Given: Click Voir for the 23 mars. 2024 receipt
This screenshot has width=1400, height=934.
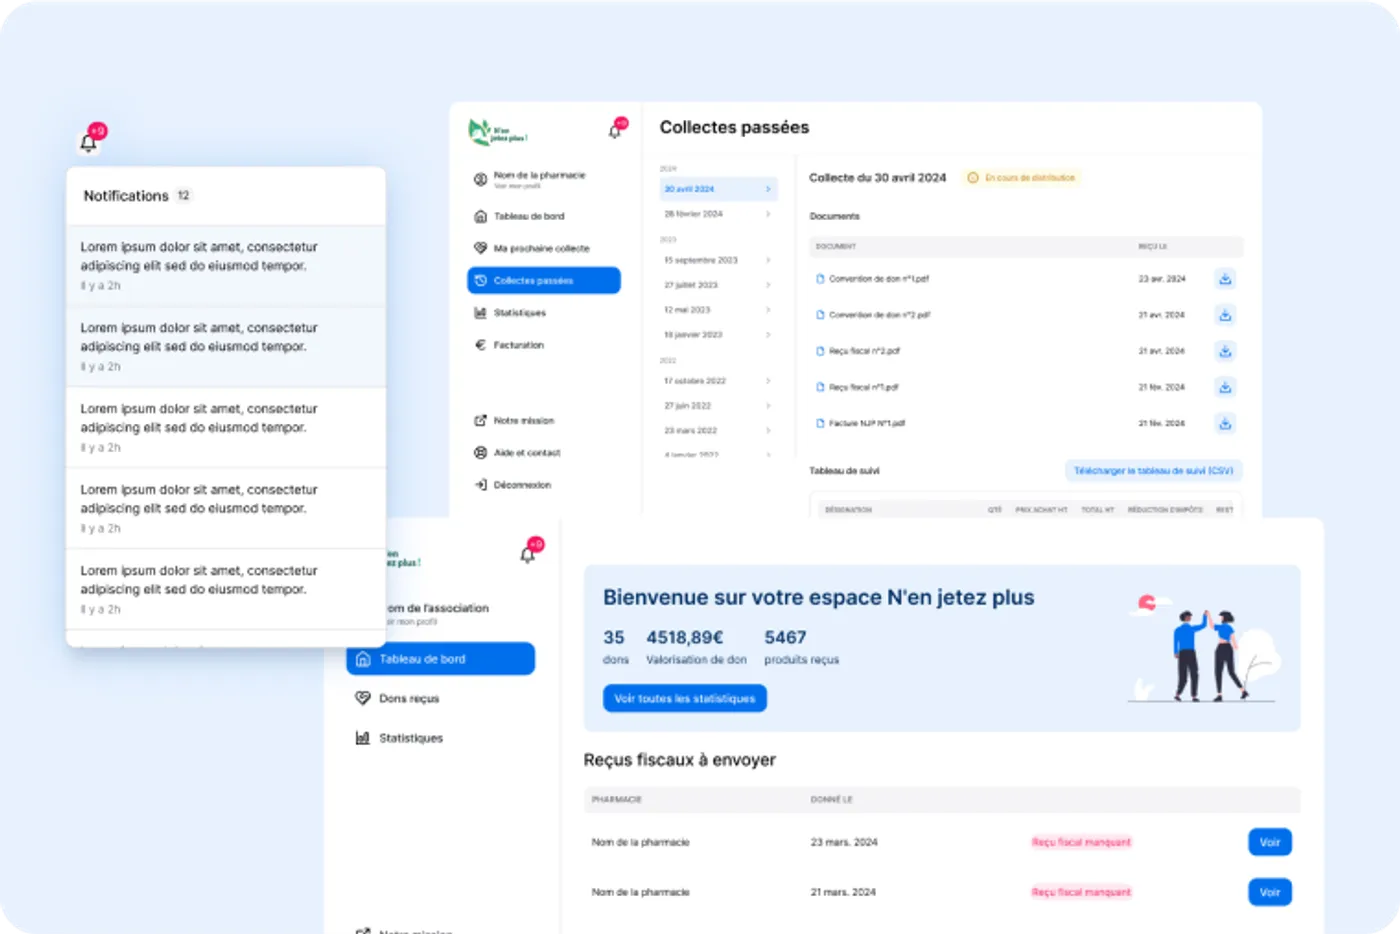Looking at the screenshot, I should [1270, 842].
